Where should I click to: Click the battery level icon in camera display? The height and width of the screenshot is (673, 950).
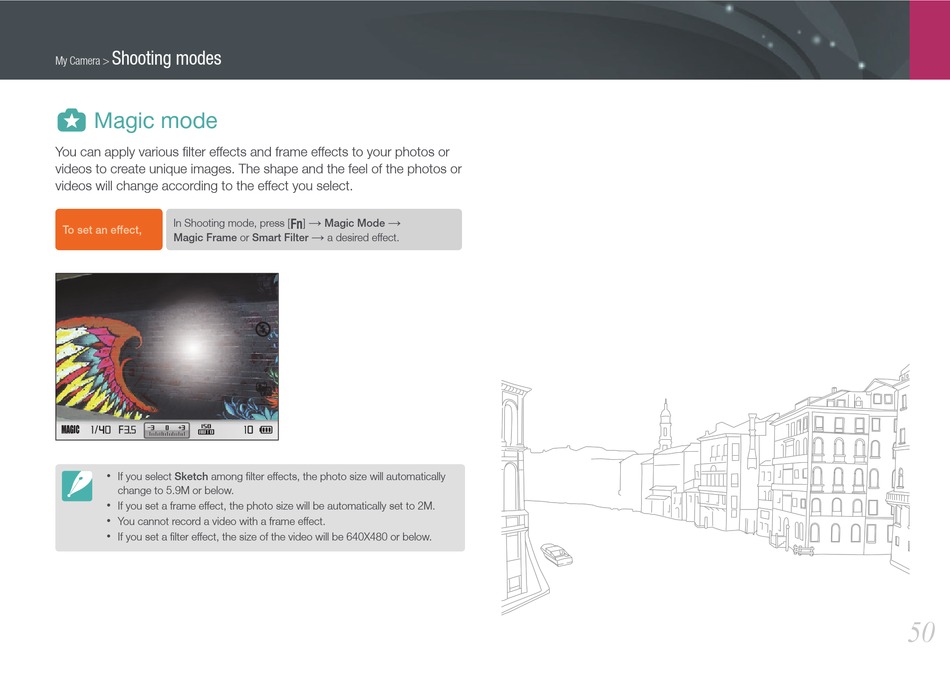[x=266, y=429]
